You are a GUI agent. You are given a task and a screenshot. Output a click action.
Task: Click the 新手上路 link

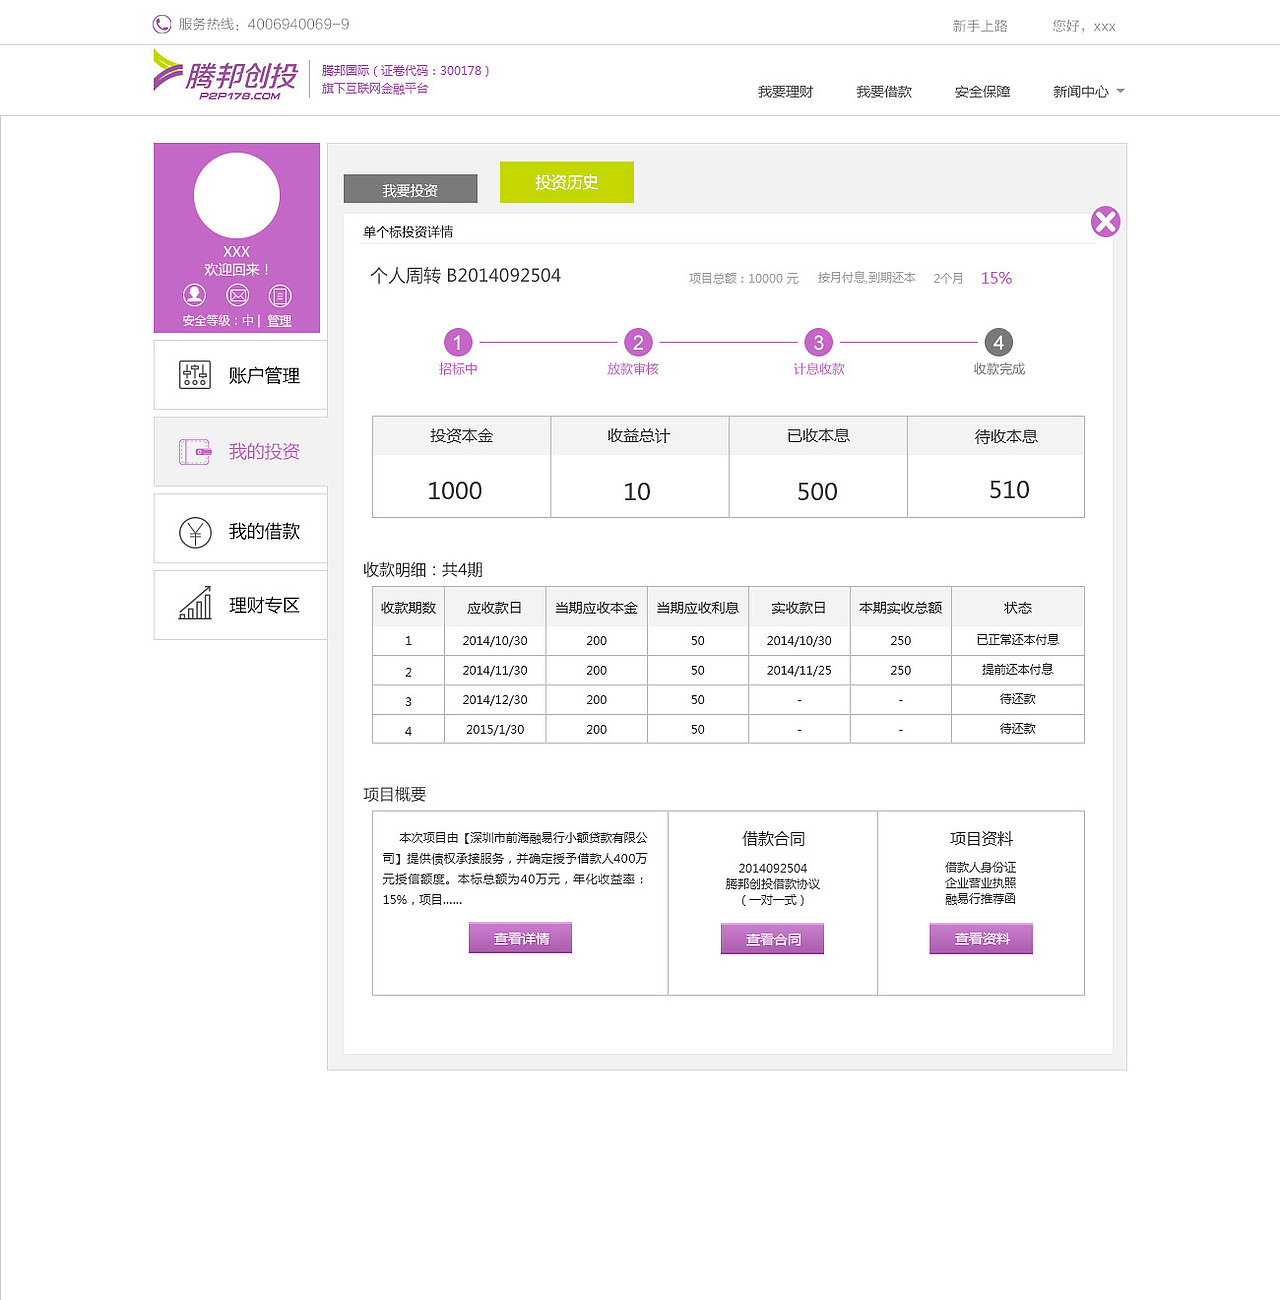tap(980, 26)
